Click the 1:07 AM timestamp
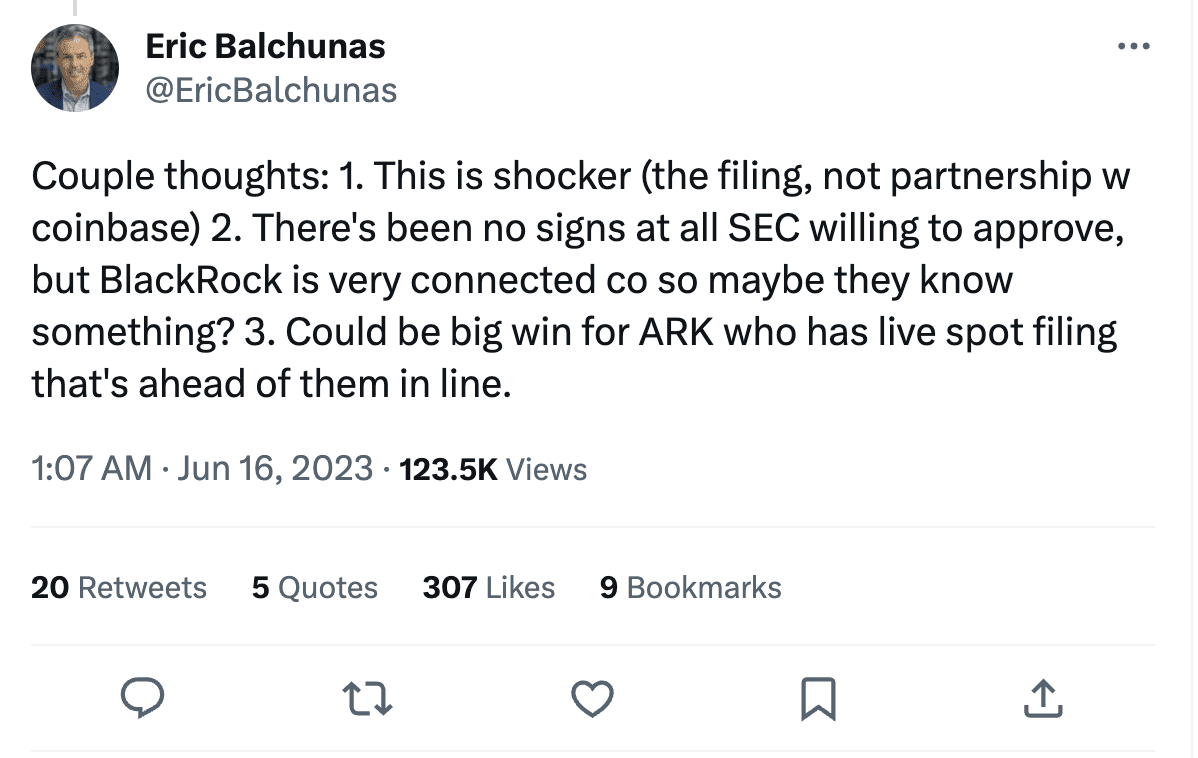Screen dimensions: 1198x758 91,468
